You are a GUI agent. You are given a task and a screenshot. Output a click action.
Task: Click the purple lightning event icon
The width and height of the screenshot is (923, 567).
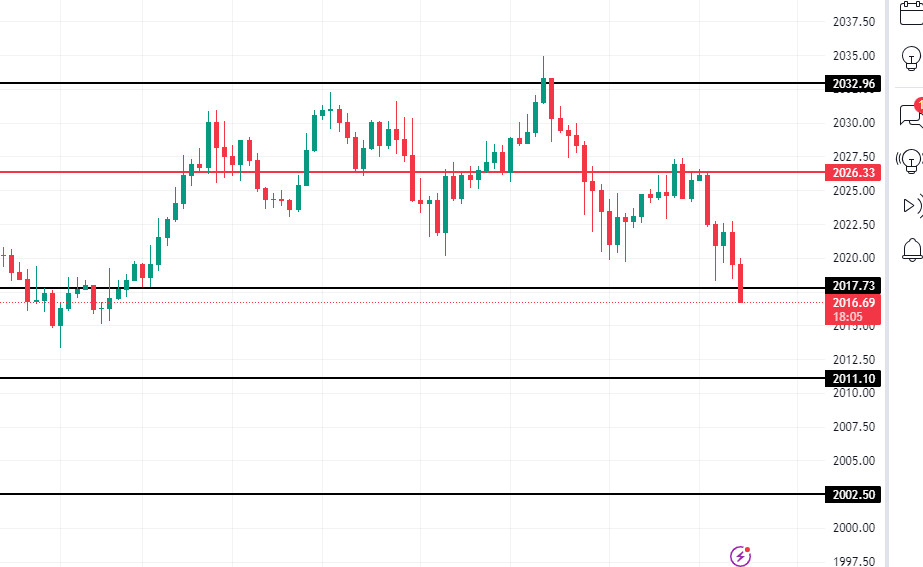pyautogui.click(x=741, y=555)
